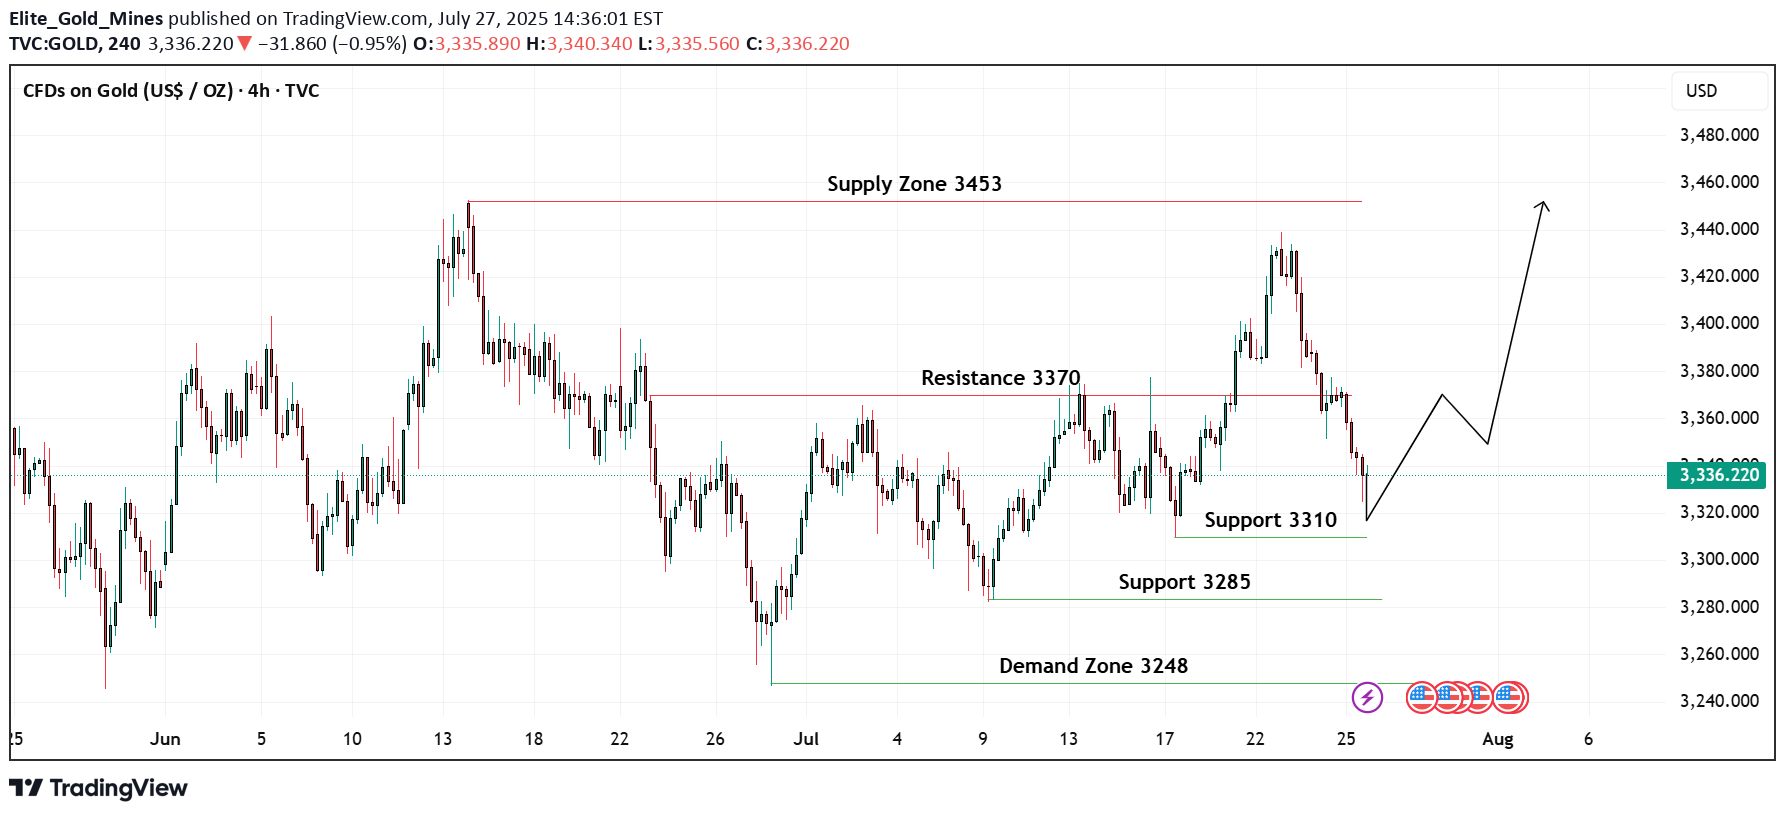This screenshot has height=815, width=1785.
Task: Click the 3,440.000 price axis label
Action: (1719, 229)
